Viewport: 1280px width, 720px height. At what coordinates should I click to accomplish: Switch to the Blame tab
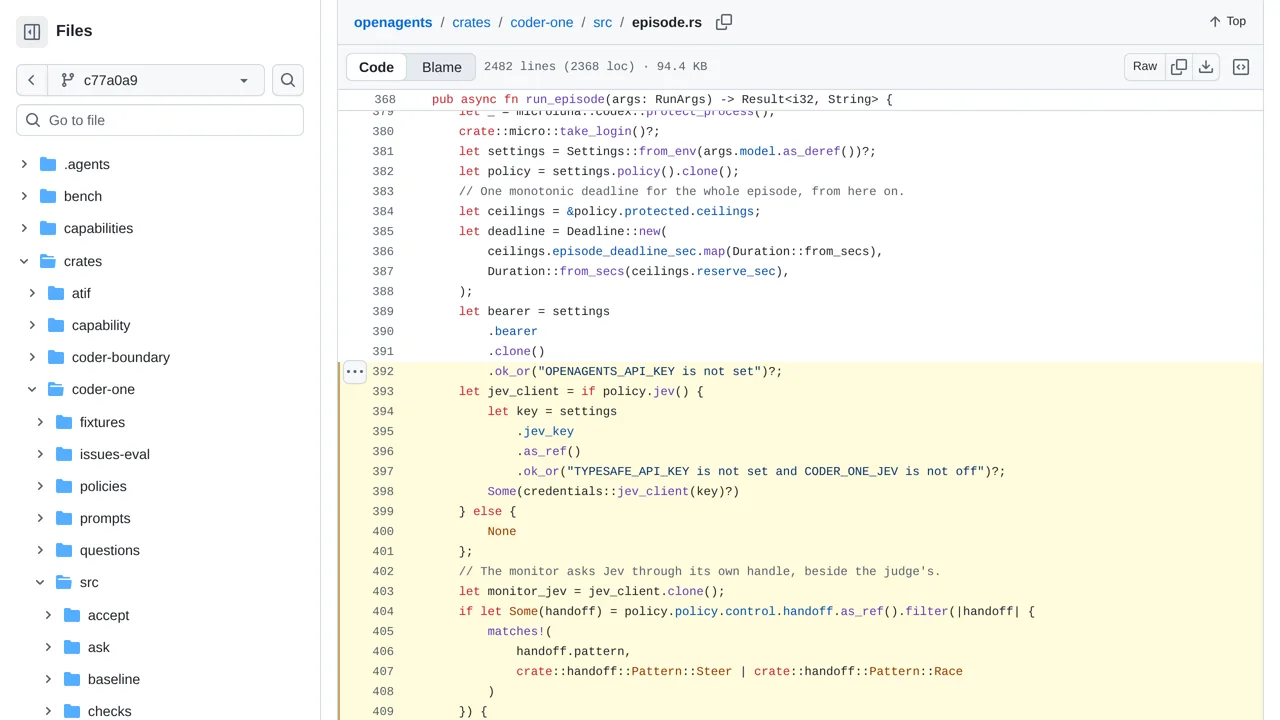click(442, 67)
